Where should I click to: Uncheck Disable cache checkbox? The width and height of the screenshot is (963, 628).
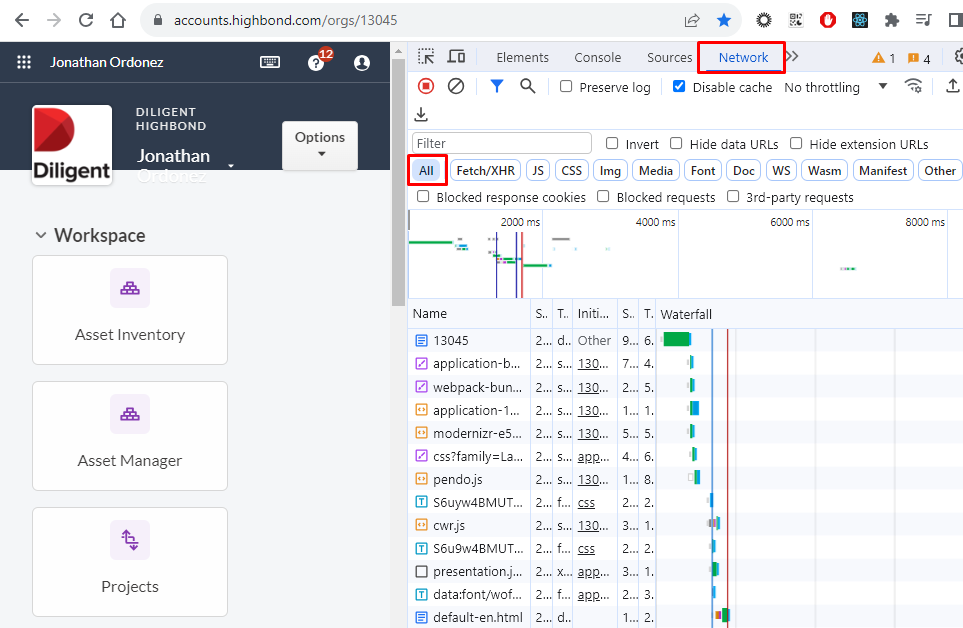click(x=679, y=87)
